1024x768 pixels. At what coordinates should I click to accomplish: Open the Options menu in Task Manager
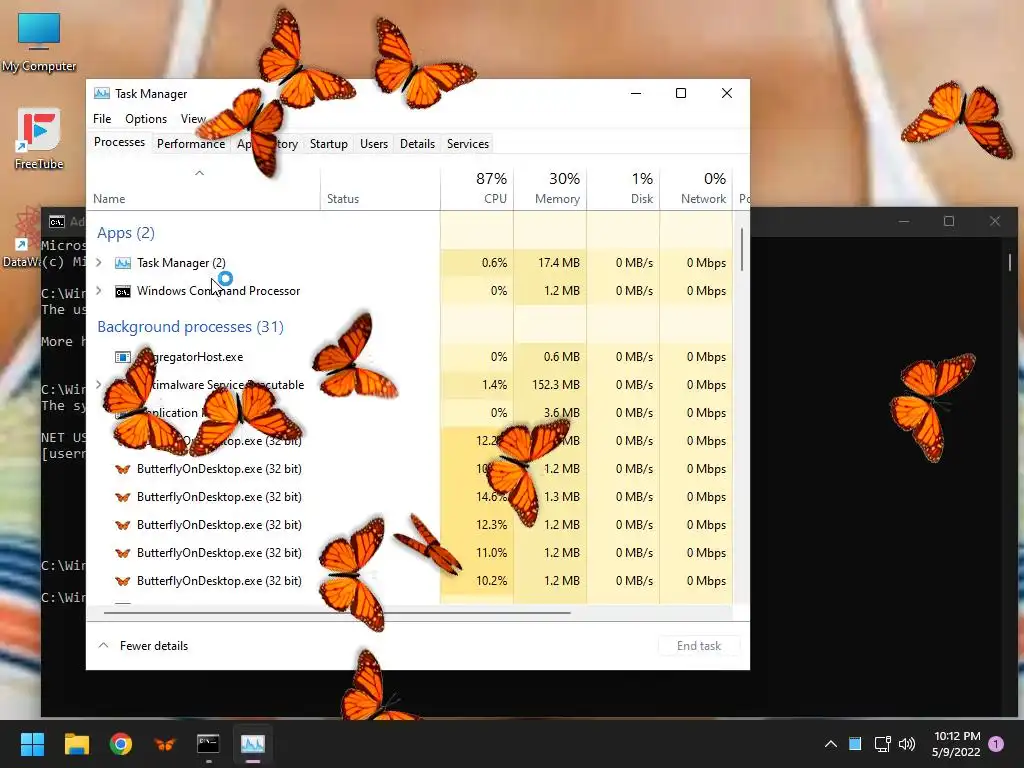[146, 119]
